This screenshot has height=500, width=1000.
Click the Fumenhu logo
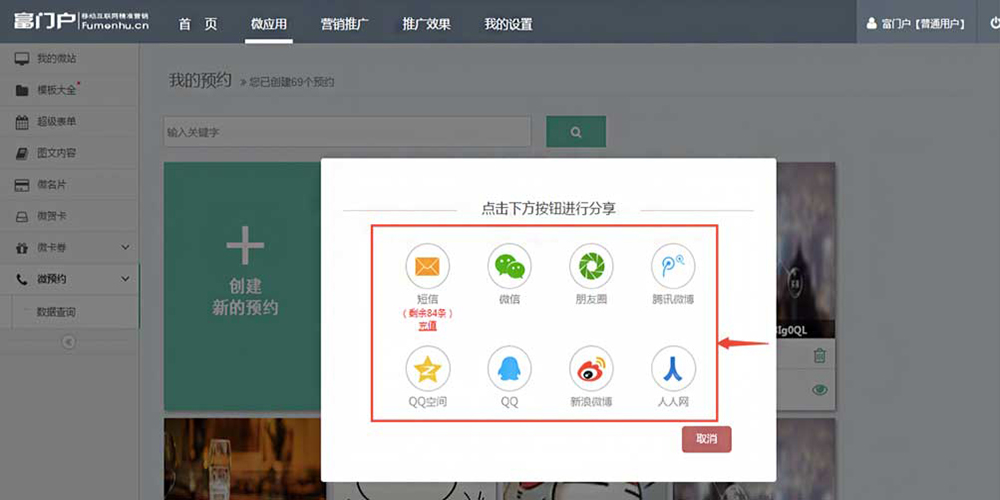click(x=81, y=21)
